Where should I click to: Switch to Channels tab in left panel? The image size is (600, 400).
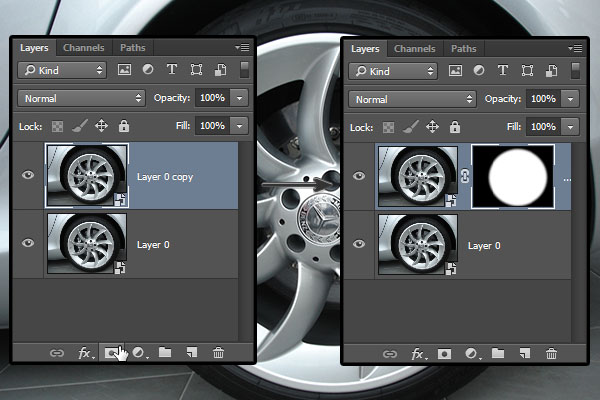83,47
